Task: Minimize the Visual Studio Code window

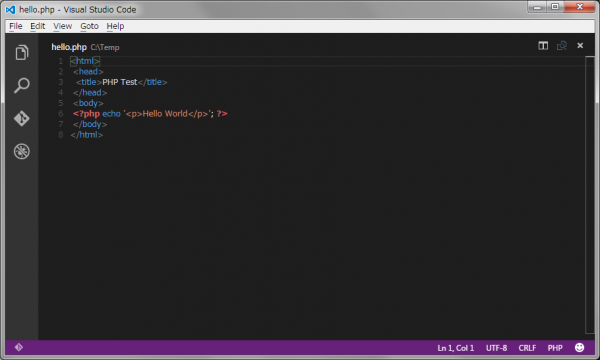Action: pyautogui.click(x=537, y=7)
